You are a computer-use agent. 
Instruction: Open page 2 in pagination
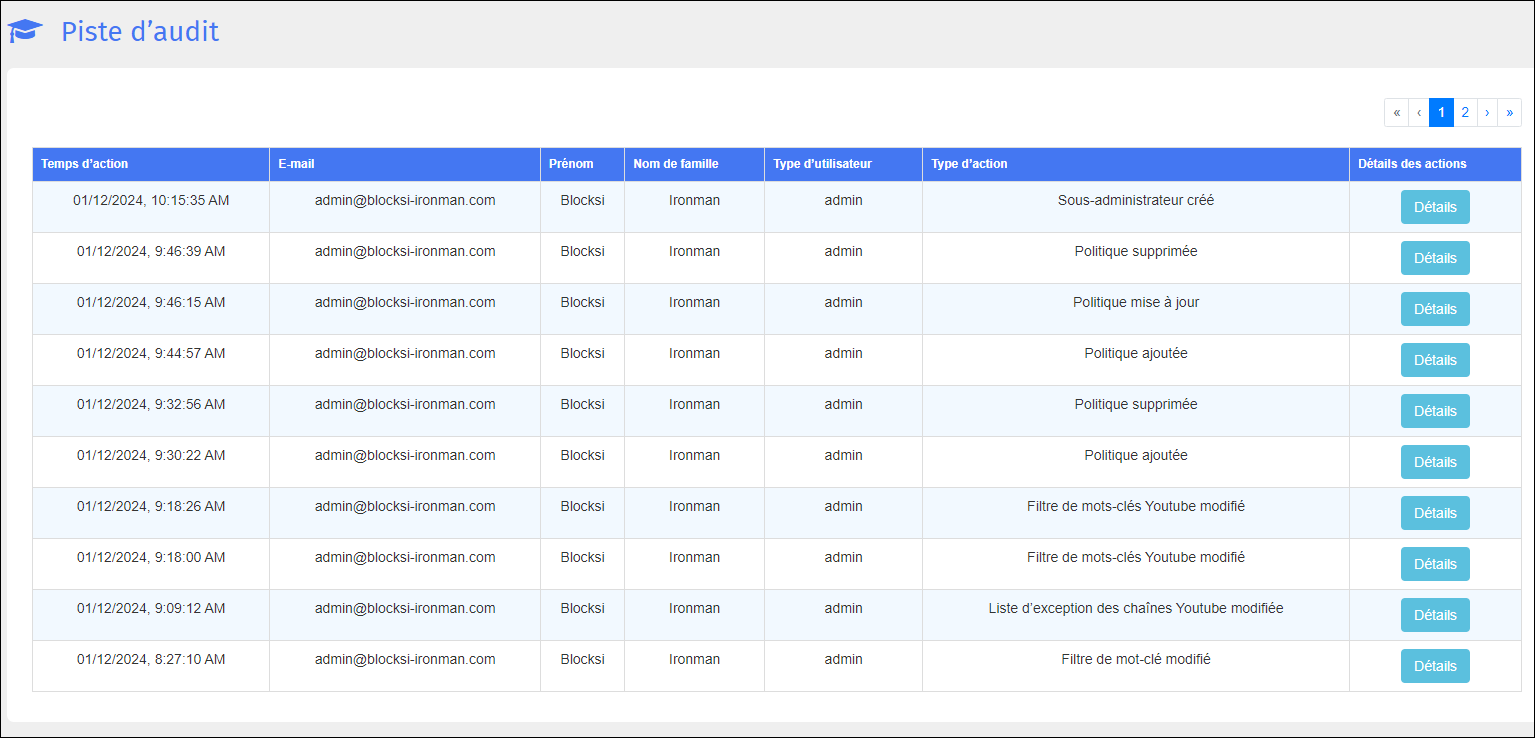click(x=1465, y=113)
